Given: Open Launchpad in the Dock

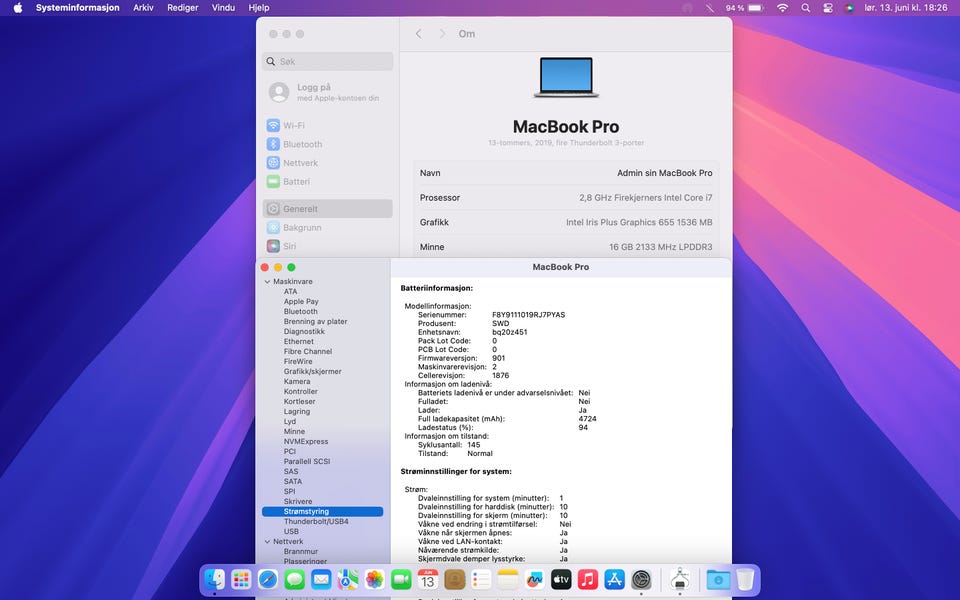Looking at the screenshot, I should click(x=241, y=579).
